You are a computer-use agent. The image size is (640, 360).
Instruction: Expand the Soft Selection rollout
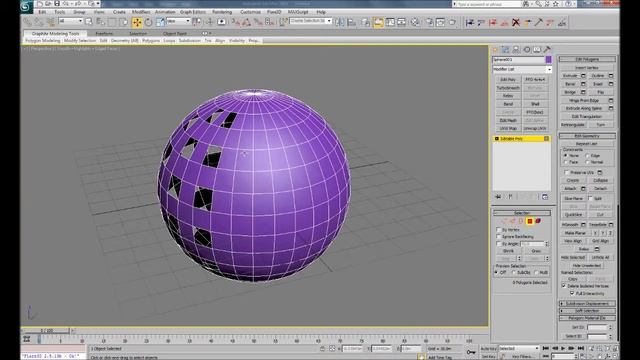pos(587,311)
